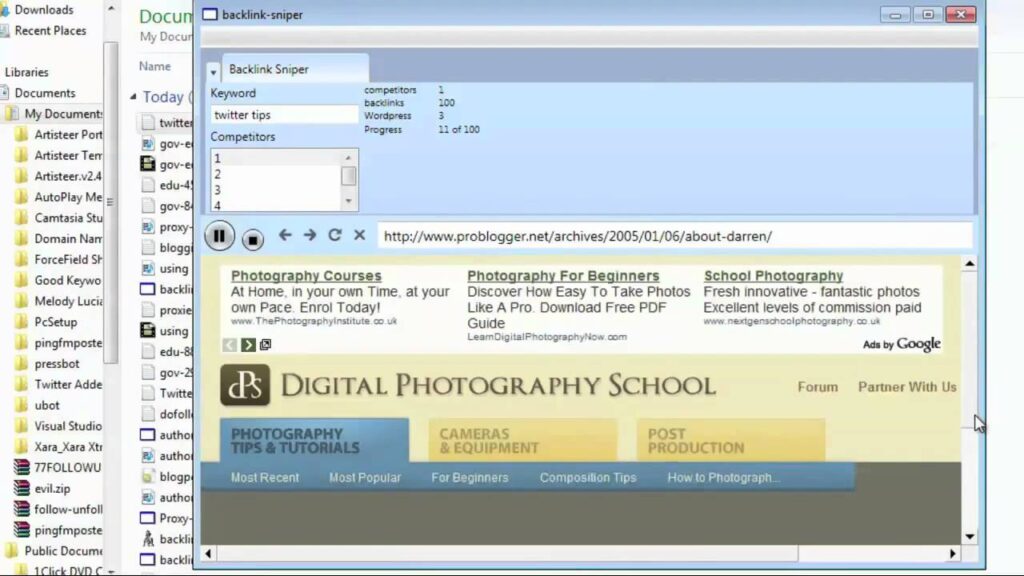
Task: Go forward in embedded browser
Action: [310, 235]
